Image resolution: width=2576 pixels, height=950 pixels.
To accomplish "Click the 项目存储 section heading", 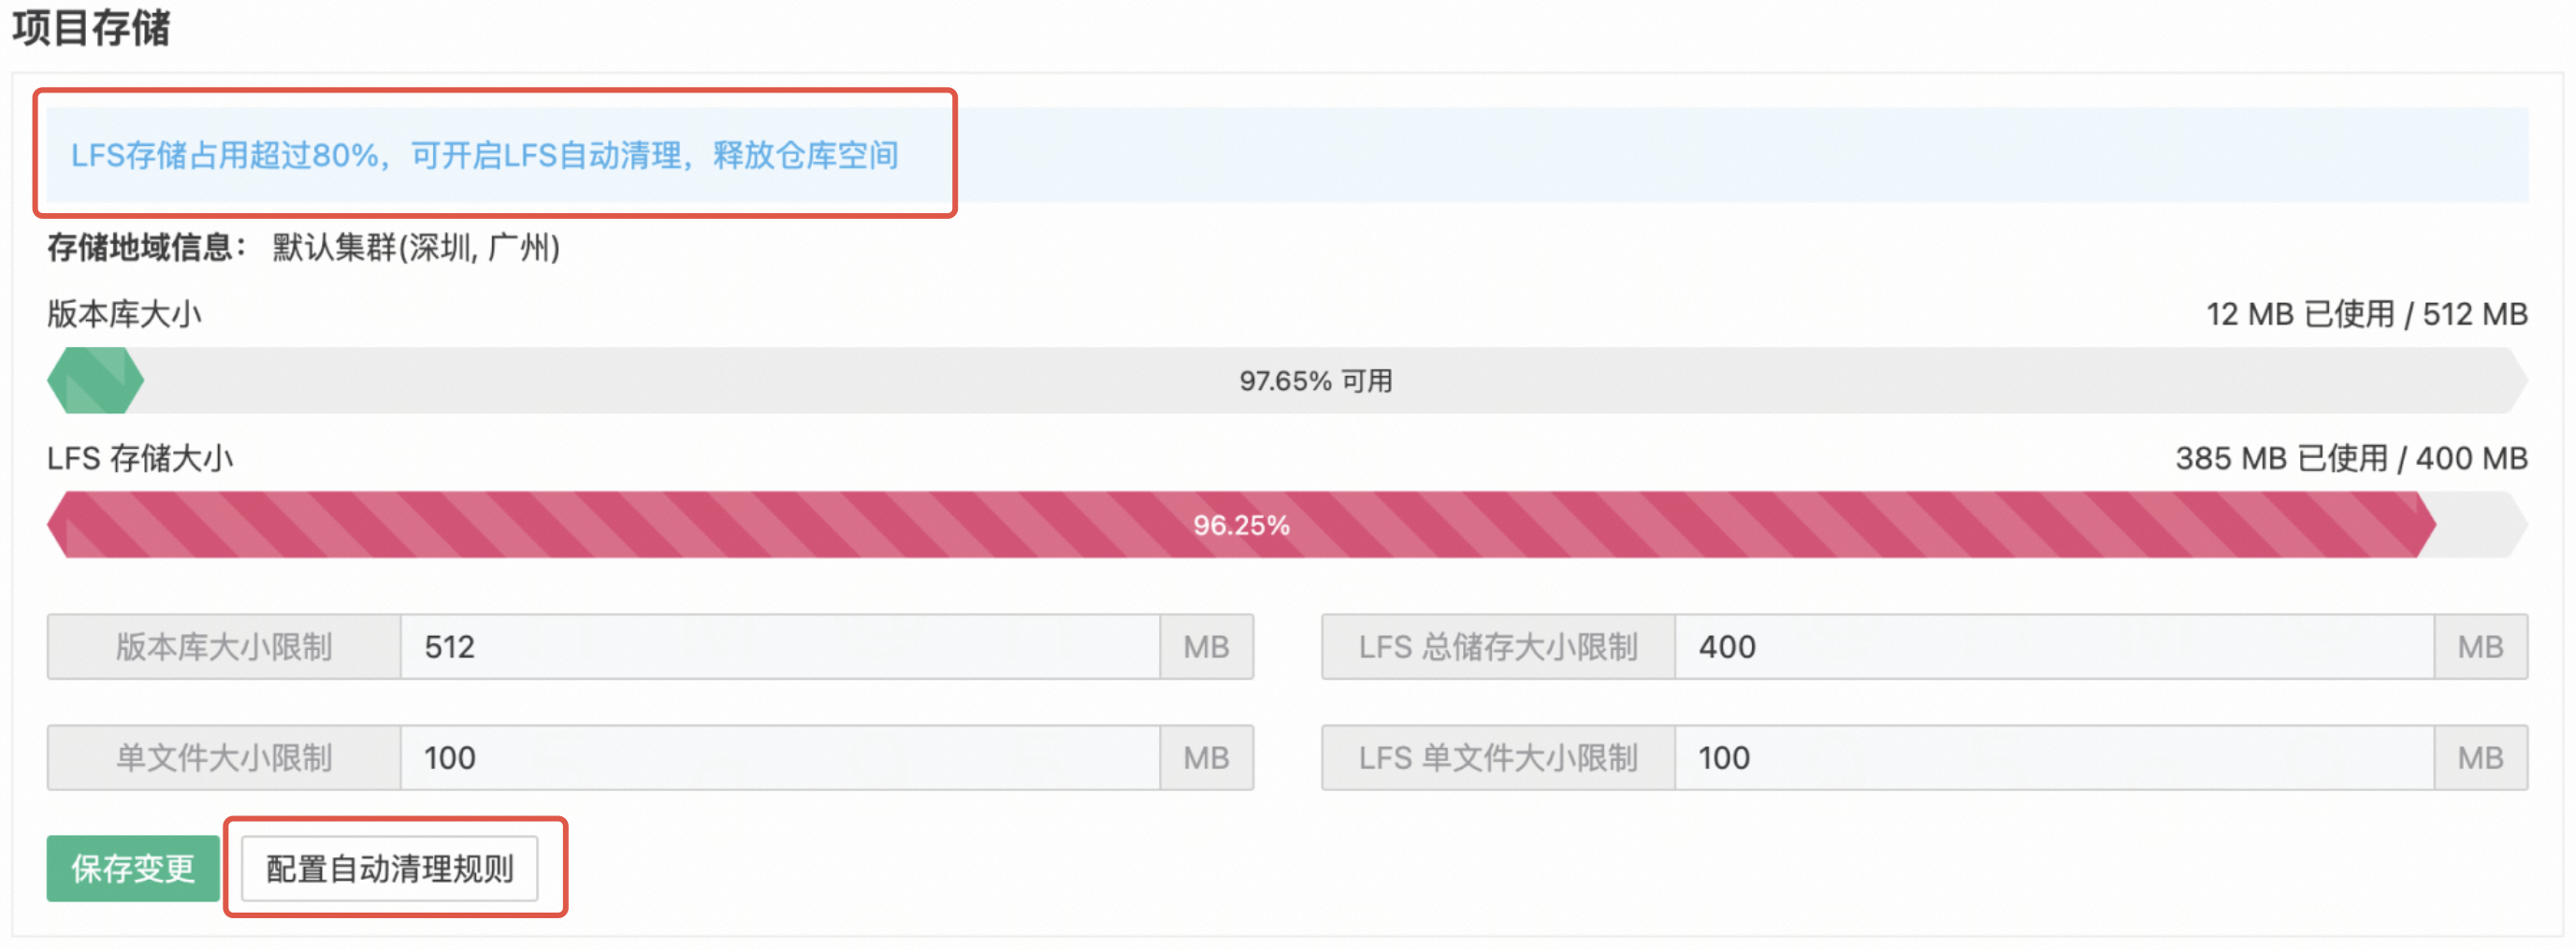I will coord(91,28).
